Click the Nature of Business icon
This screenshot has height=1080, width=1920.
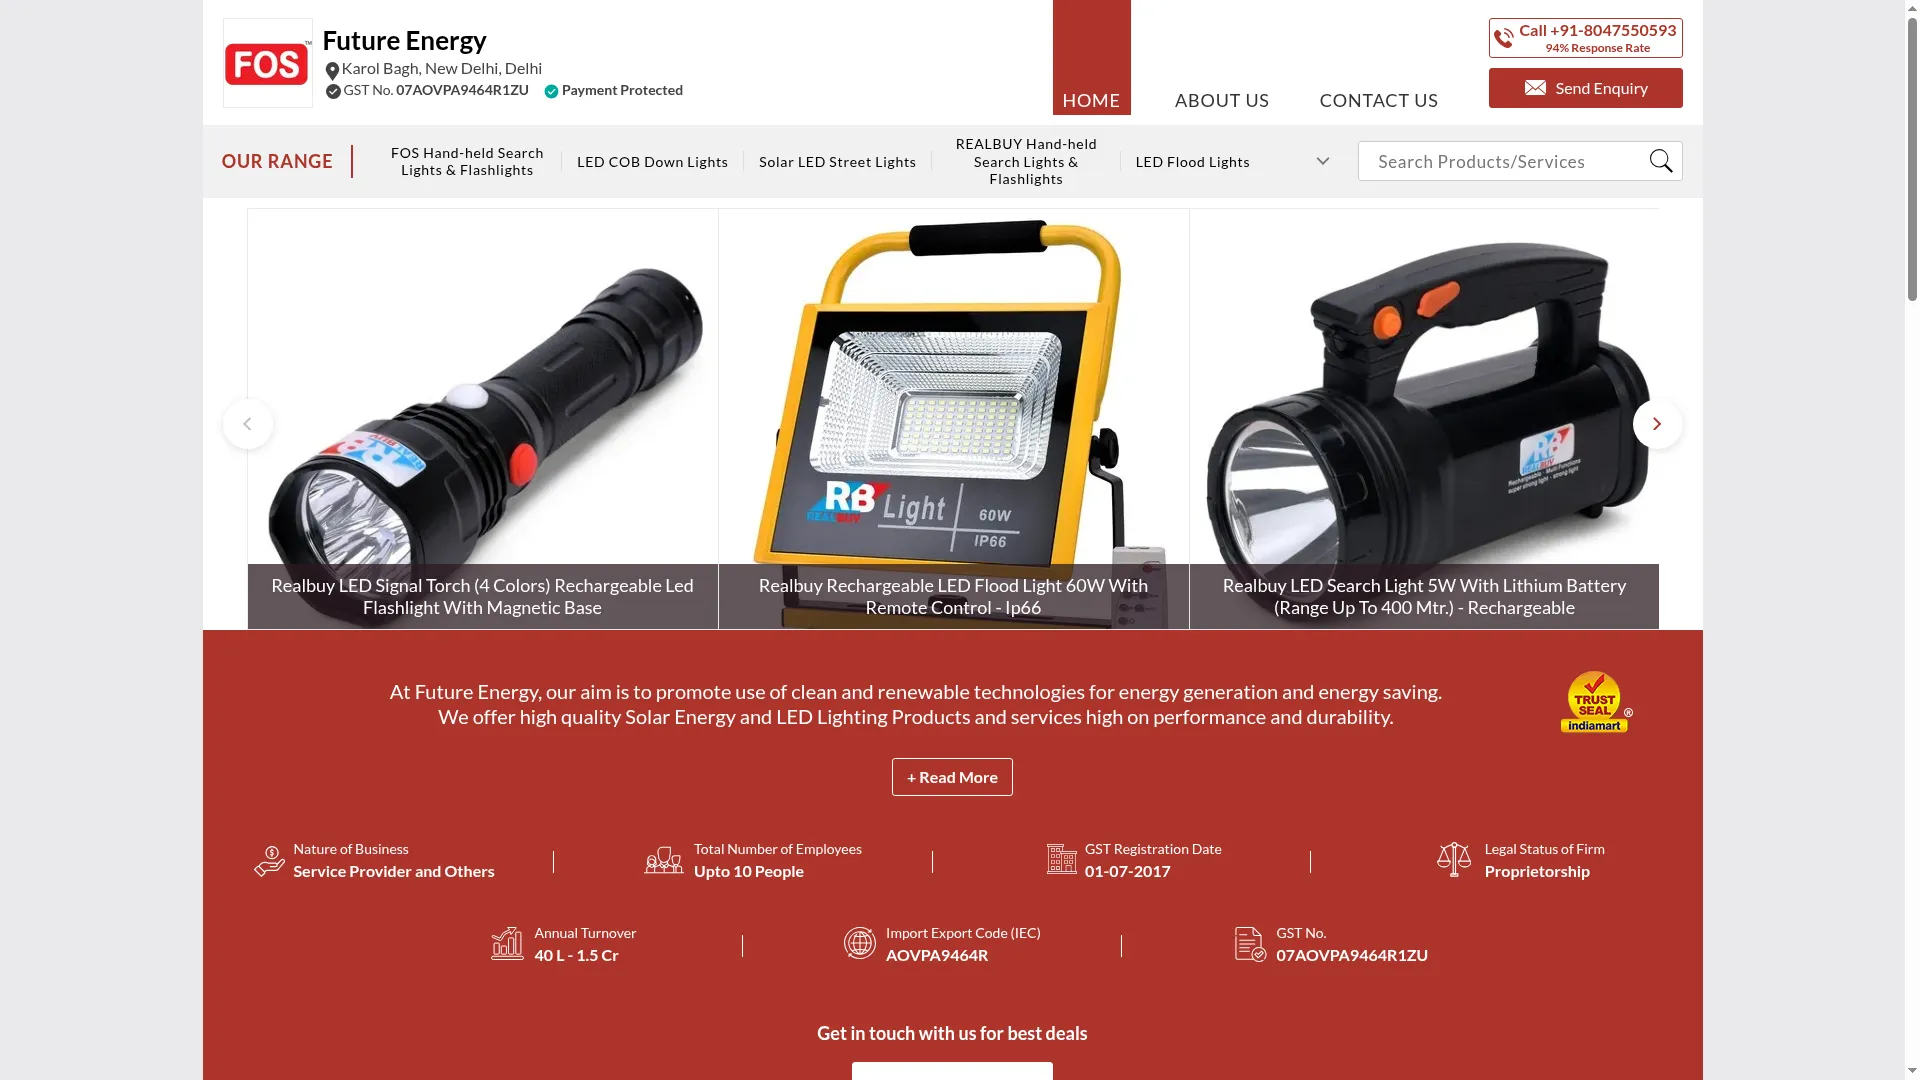pos(269,861)
